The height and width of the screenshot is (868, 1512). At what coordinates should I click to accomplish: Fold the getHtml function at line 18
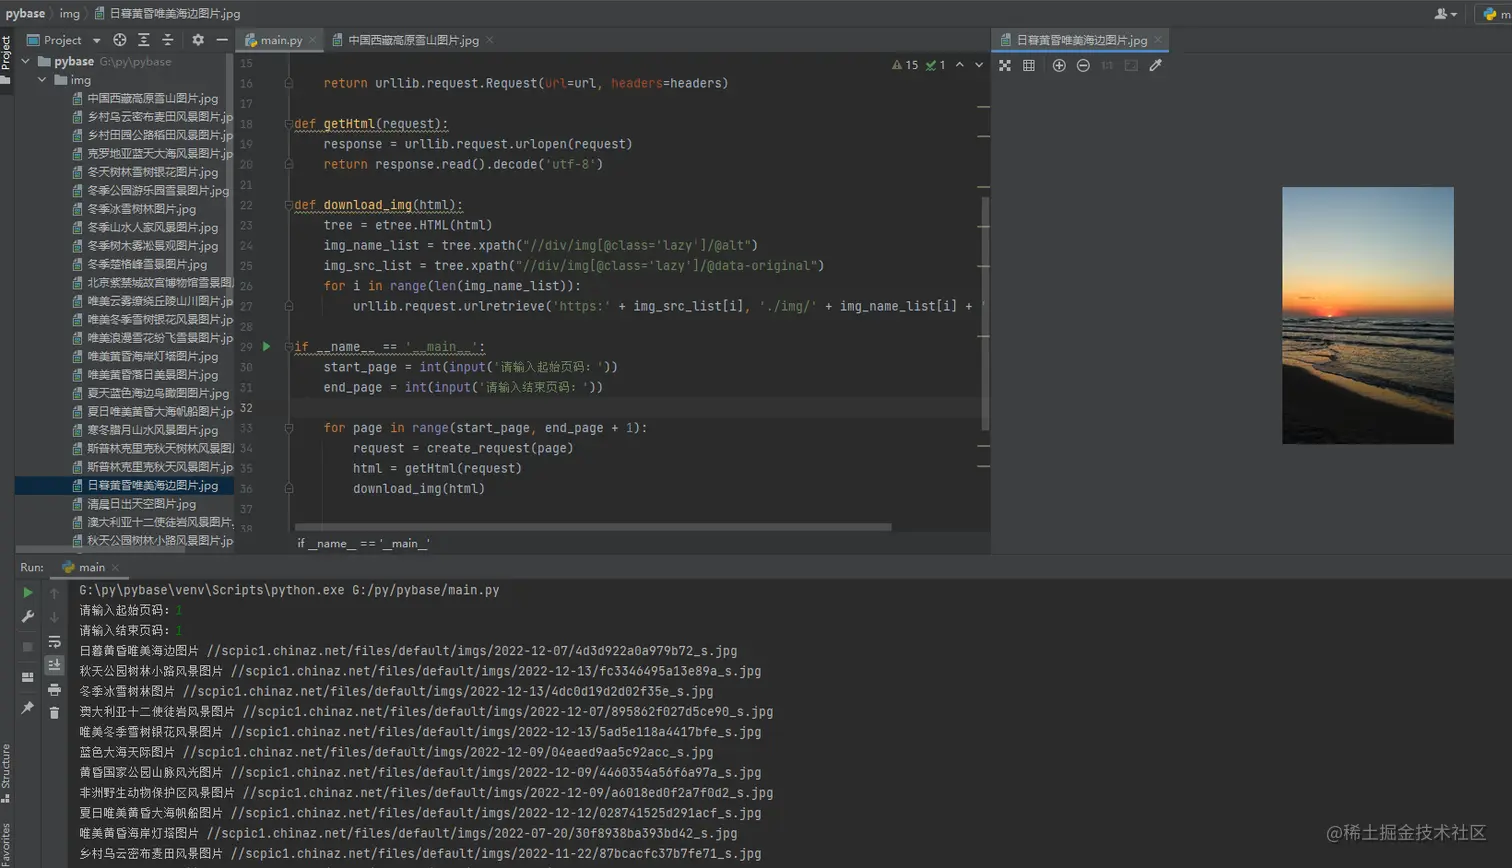(288, 124)
